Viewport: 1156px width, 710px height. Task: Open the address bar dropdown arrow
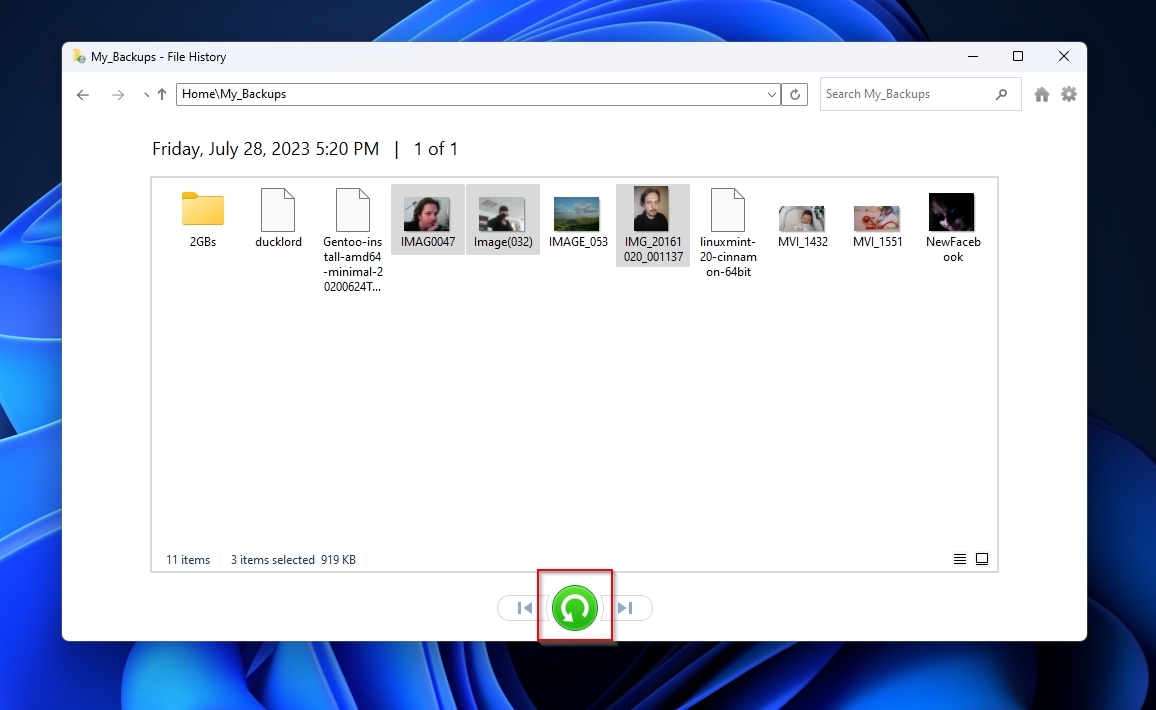coord(770,93)
